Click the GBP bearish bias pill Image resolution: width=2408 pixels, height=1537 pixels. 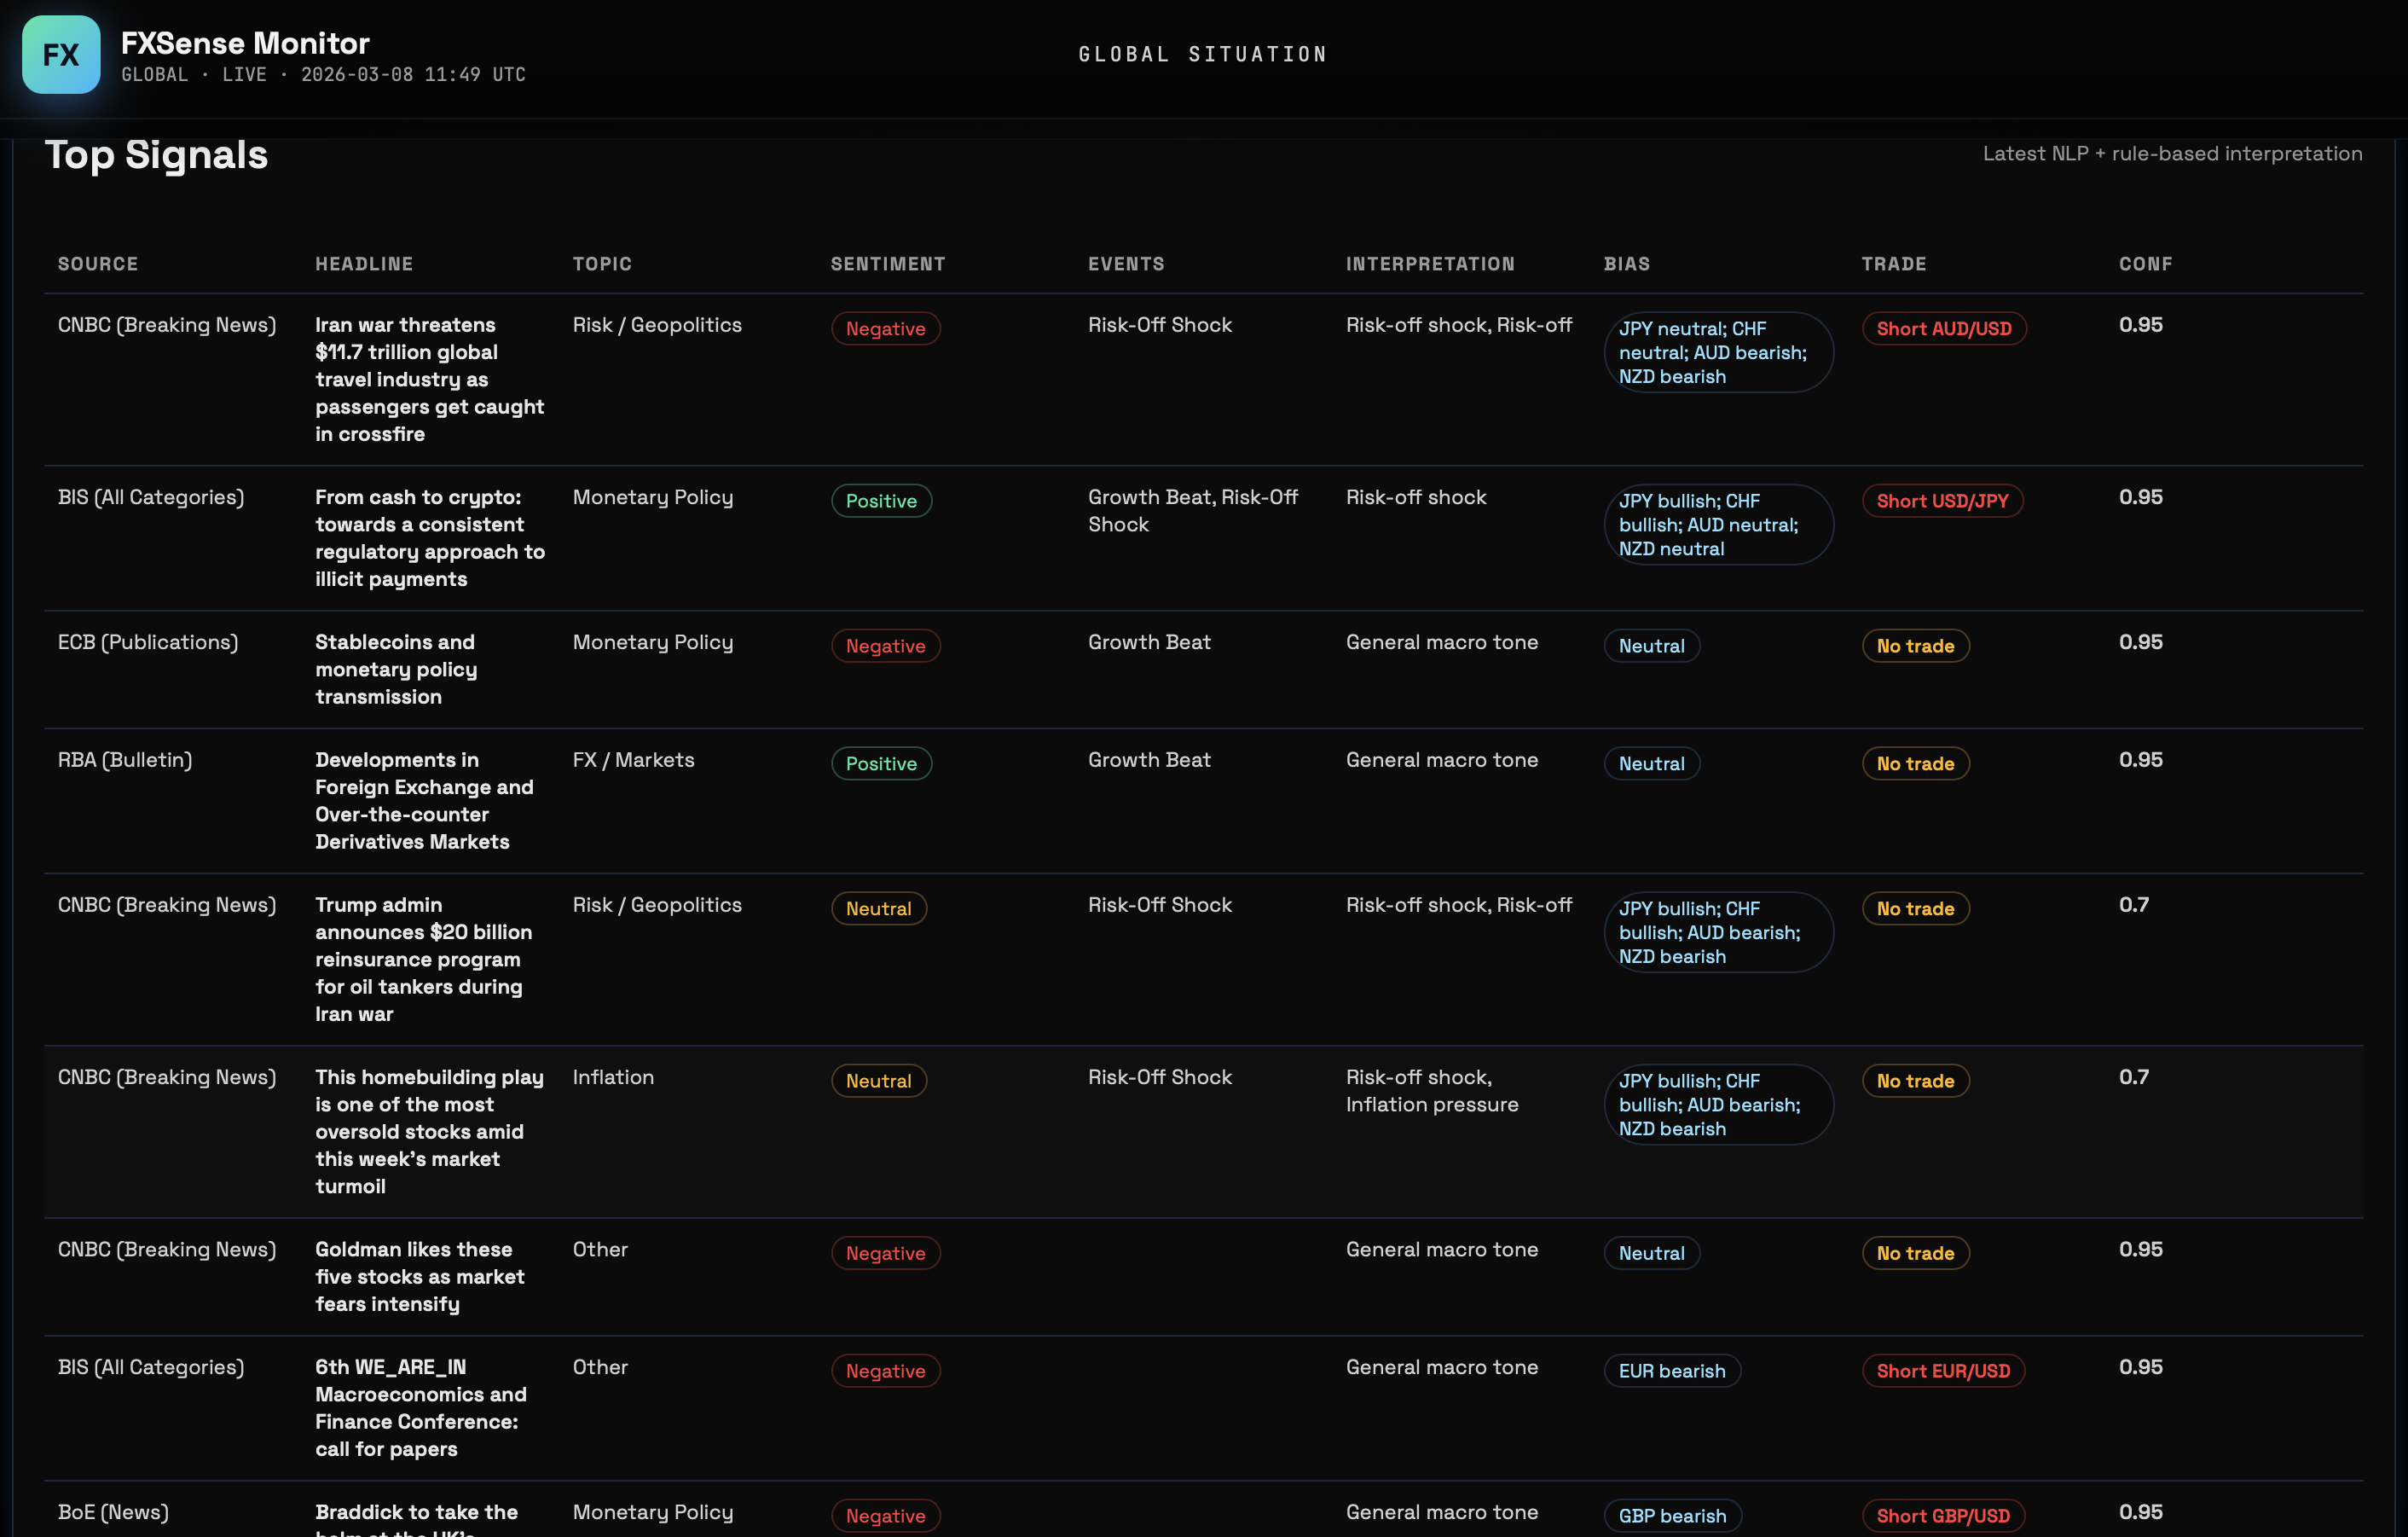[x=1671, y=1516]
